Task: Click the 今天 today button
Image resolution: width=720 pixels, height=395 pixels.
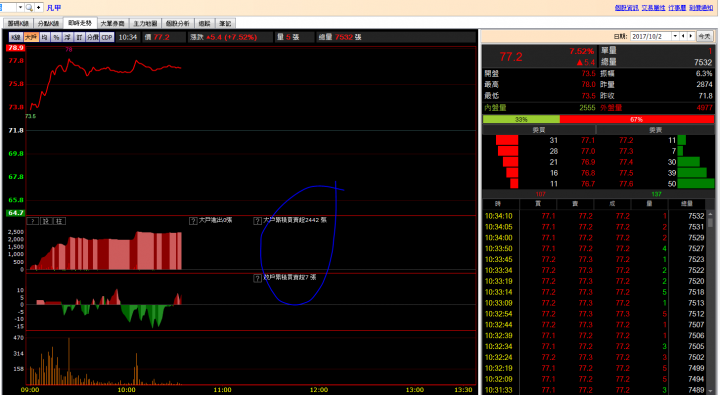Action: click(x=705, y=36)
